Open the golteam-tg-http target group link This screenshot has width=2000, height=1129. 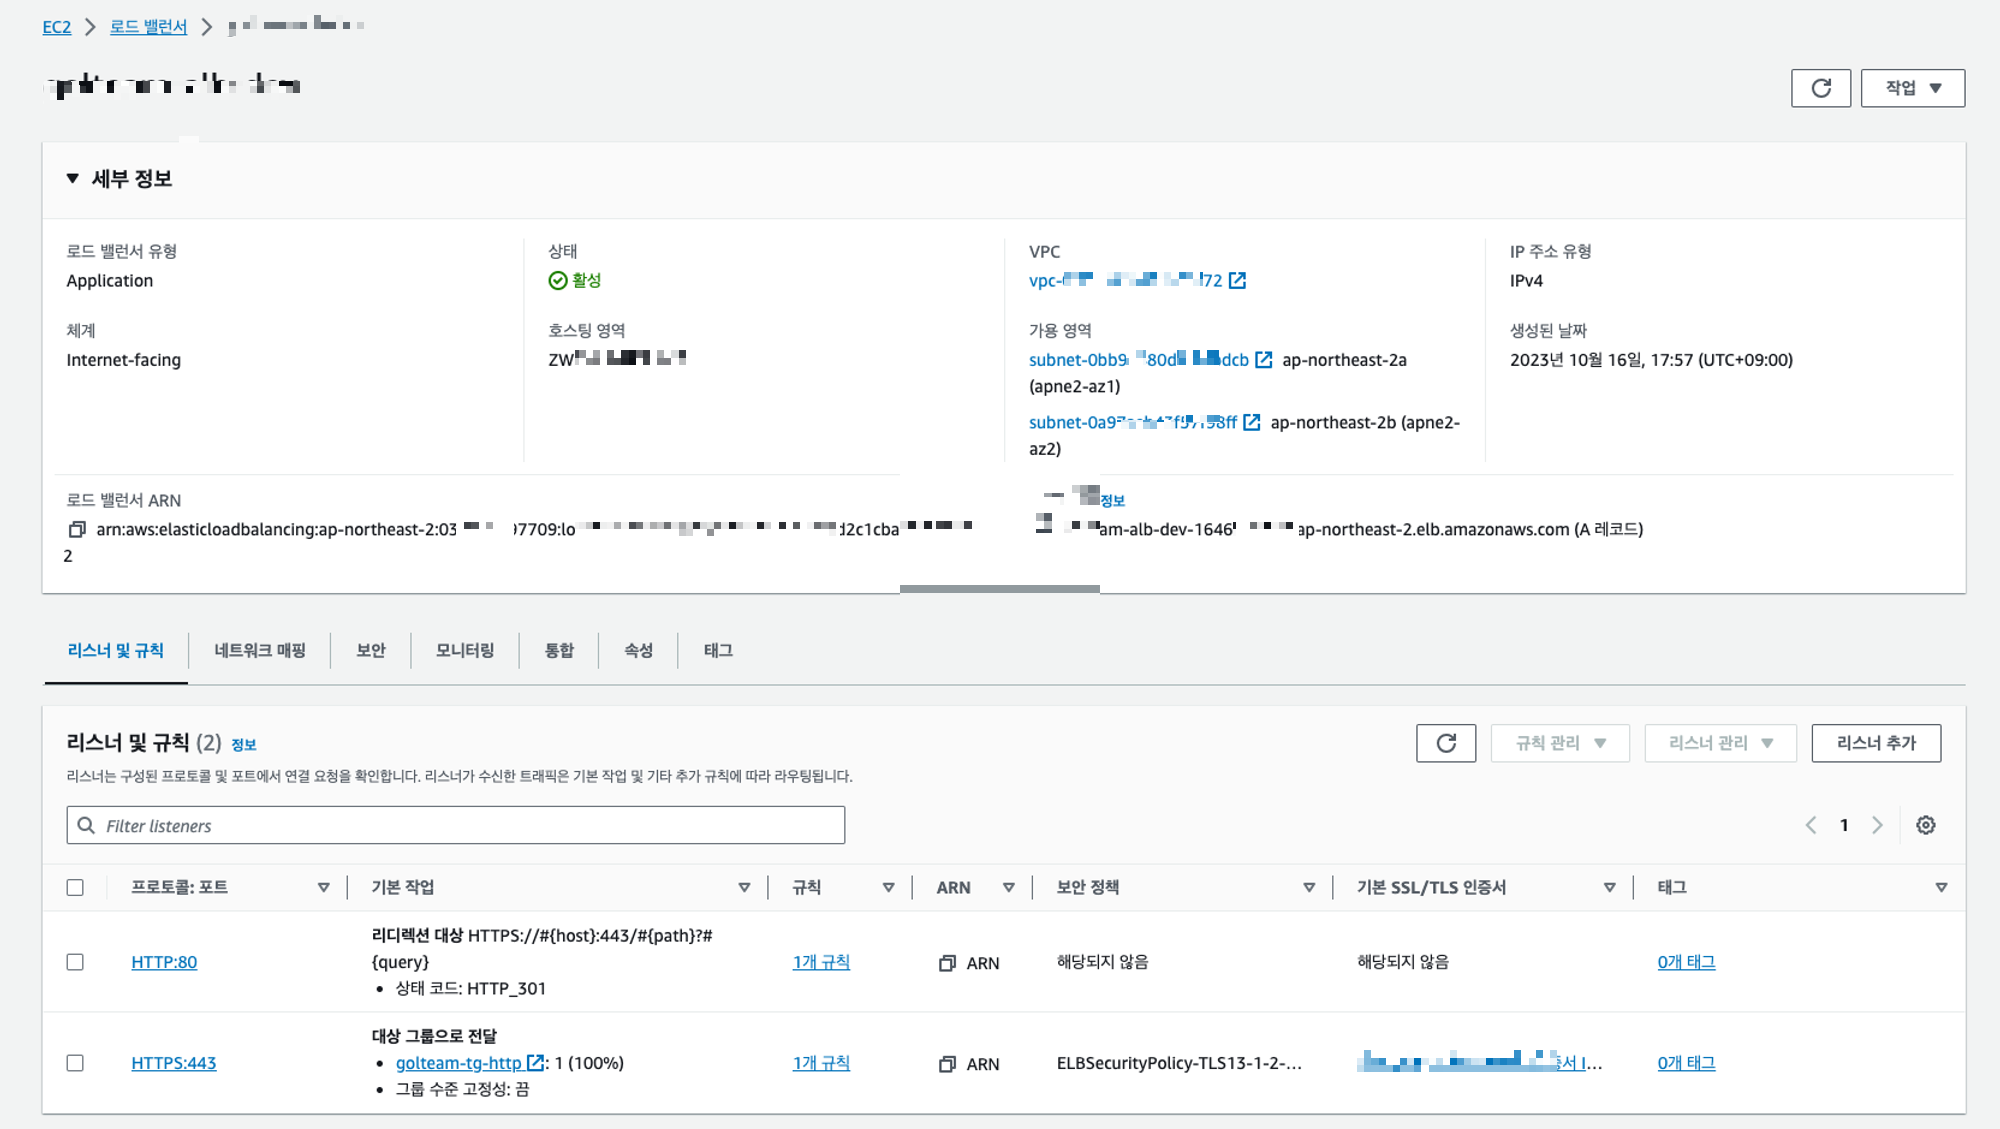(x=459, y=1063)
